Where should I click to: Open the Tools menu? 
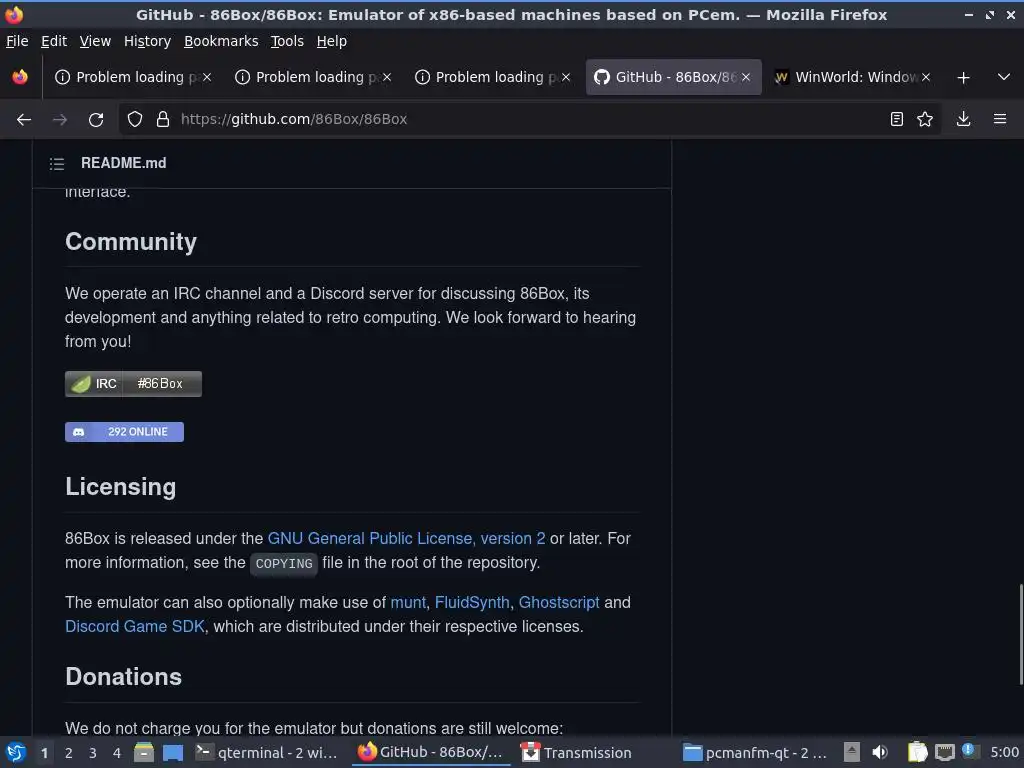click(287, 41)
